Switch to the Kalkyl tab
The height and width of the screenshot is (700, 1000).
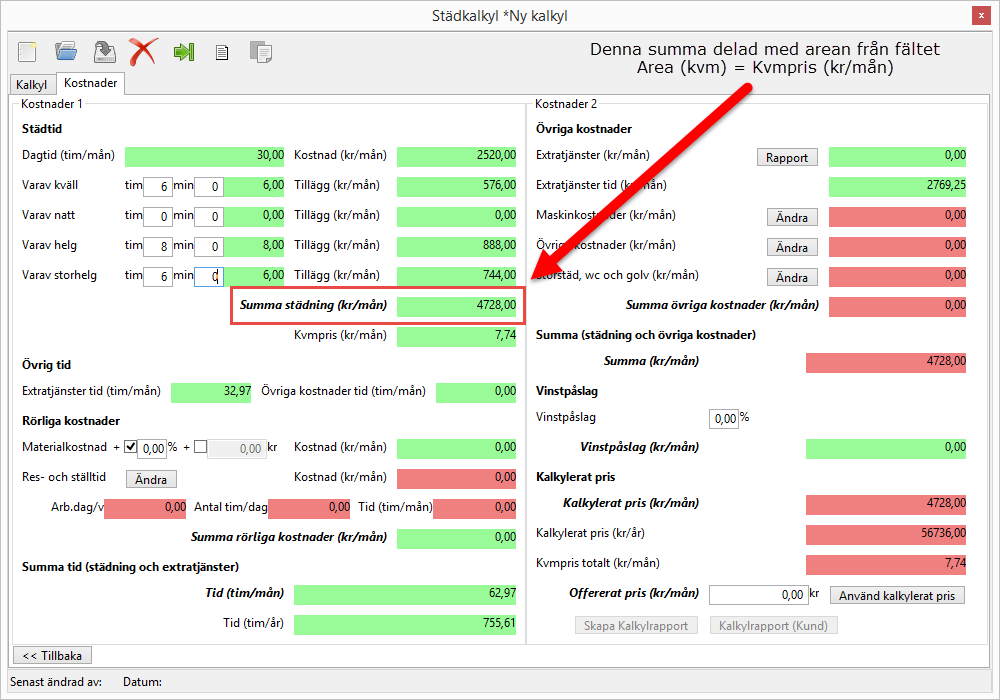click(x=32, y=85)
